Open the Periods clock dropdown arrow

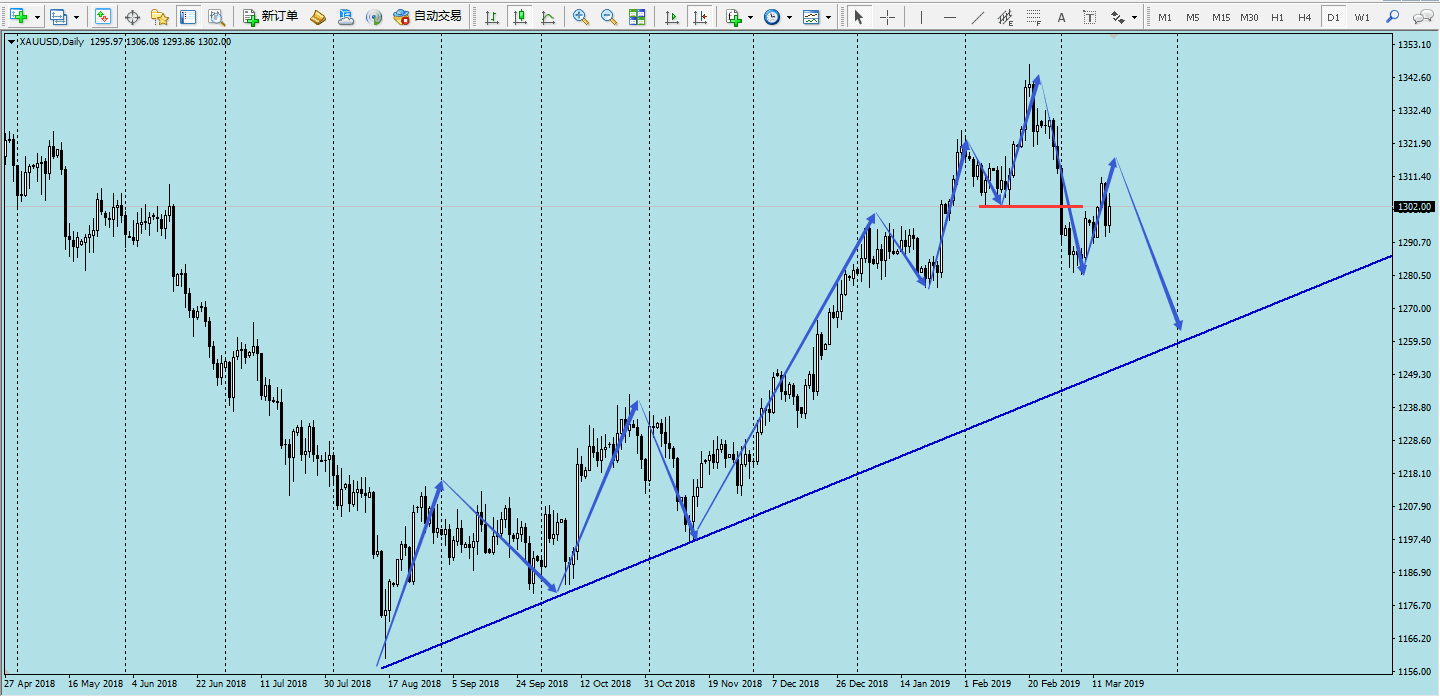tap(789, 17)
